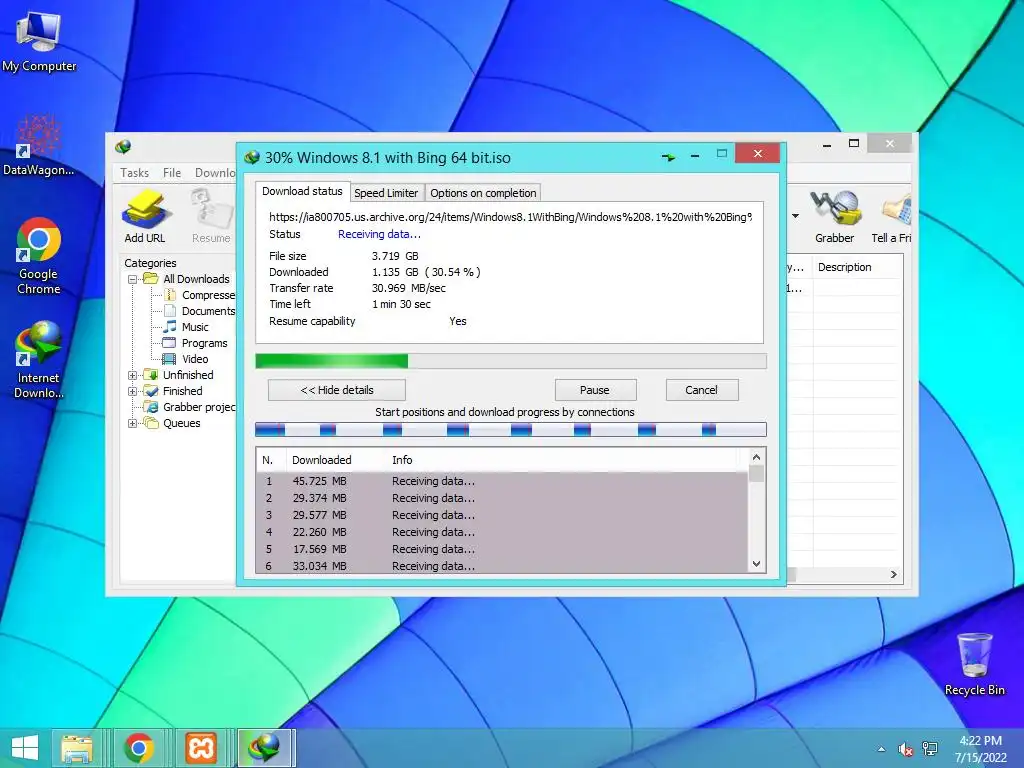
Task: Select connection row 6 with 33.034 MB
Action: click(502, 566)
